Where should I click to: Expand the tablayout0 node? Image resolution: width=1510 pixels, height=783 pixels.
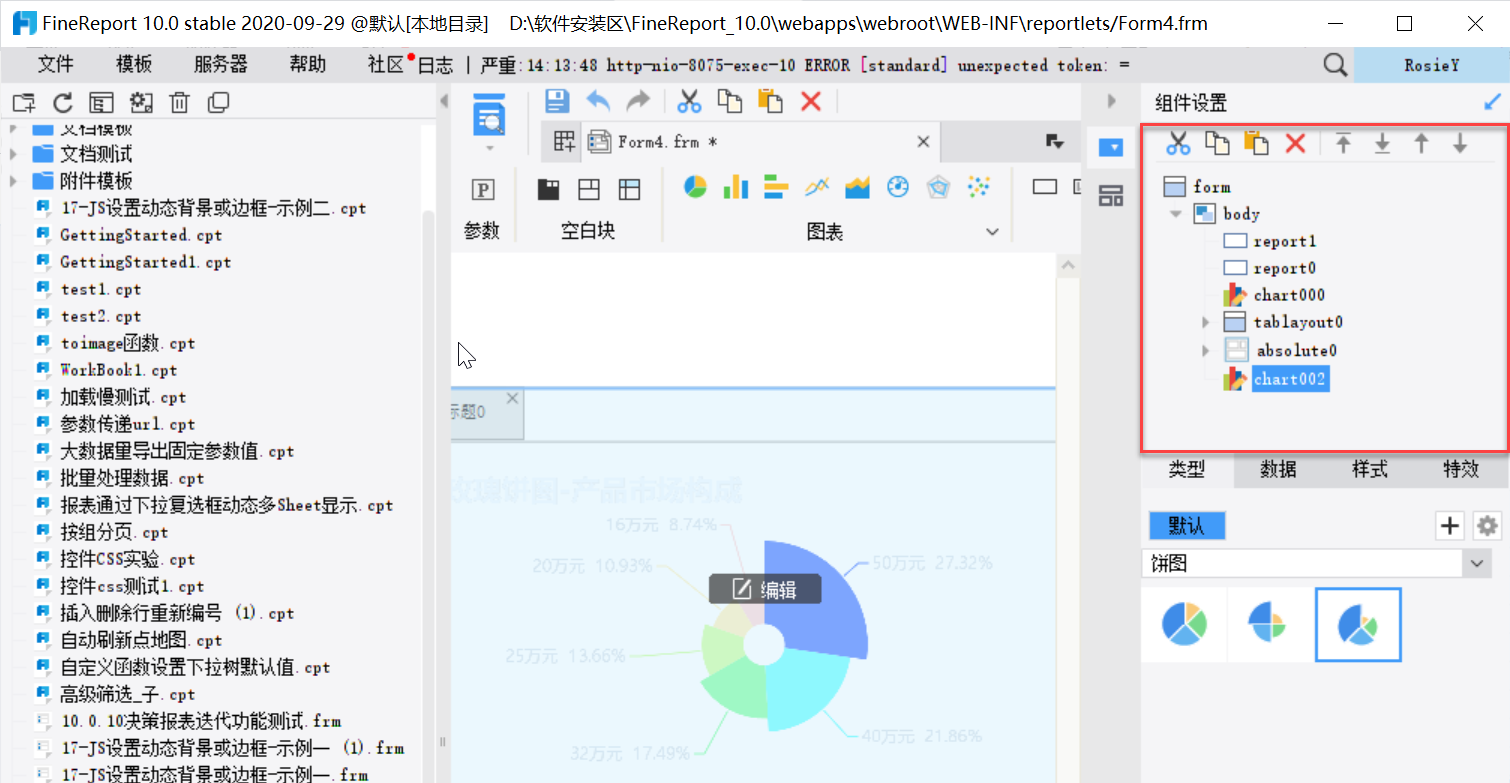(1206, 322)
